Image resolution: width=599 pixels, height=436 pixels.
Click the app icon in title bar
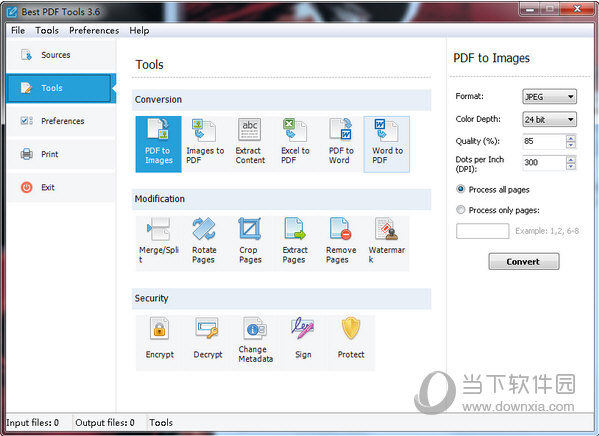click(12, 12)
